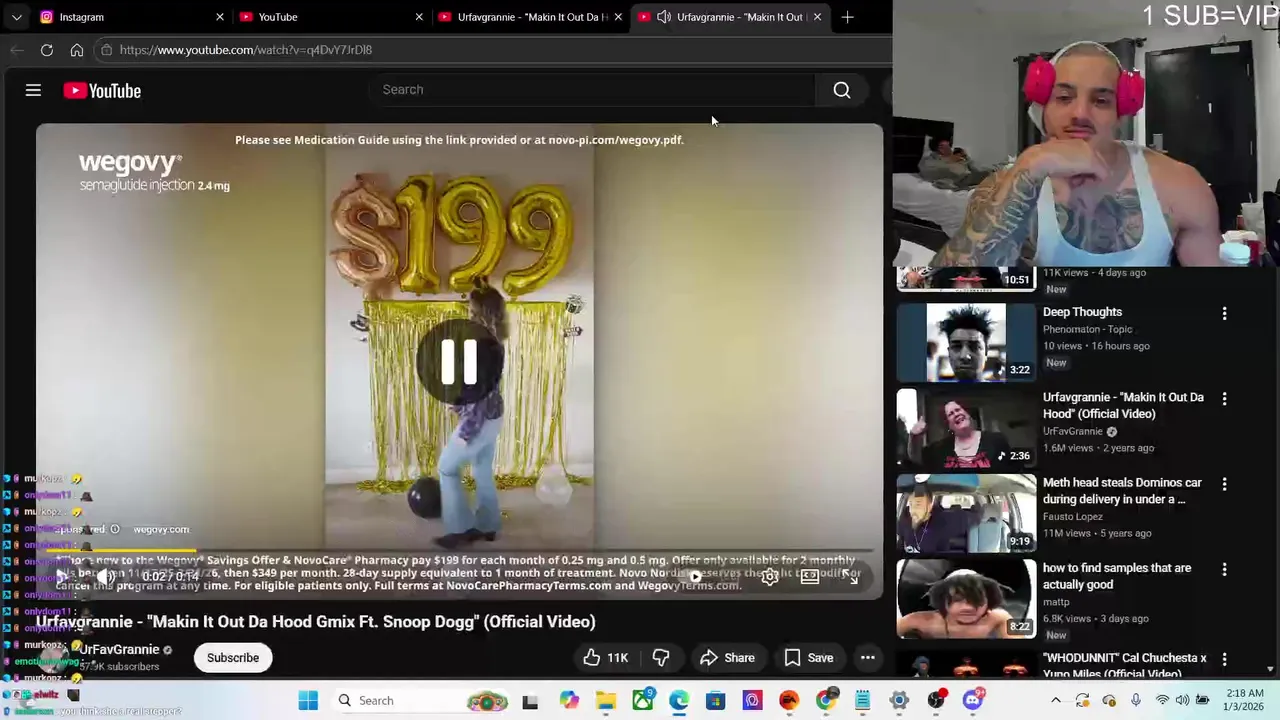Open options menu for Deep Thoughts
The height and width of the screenshot is (720, 1280).
coord(1224,313)
